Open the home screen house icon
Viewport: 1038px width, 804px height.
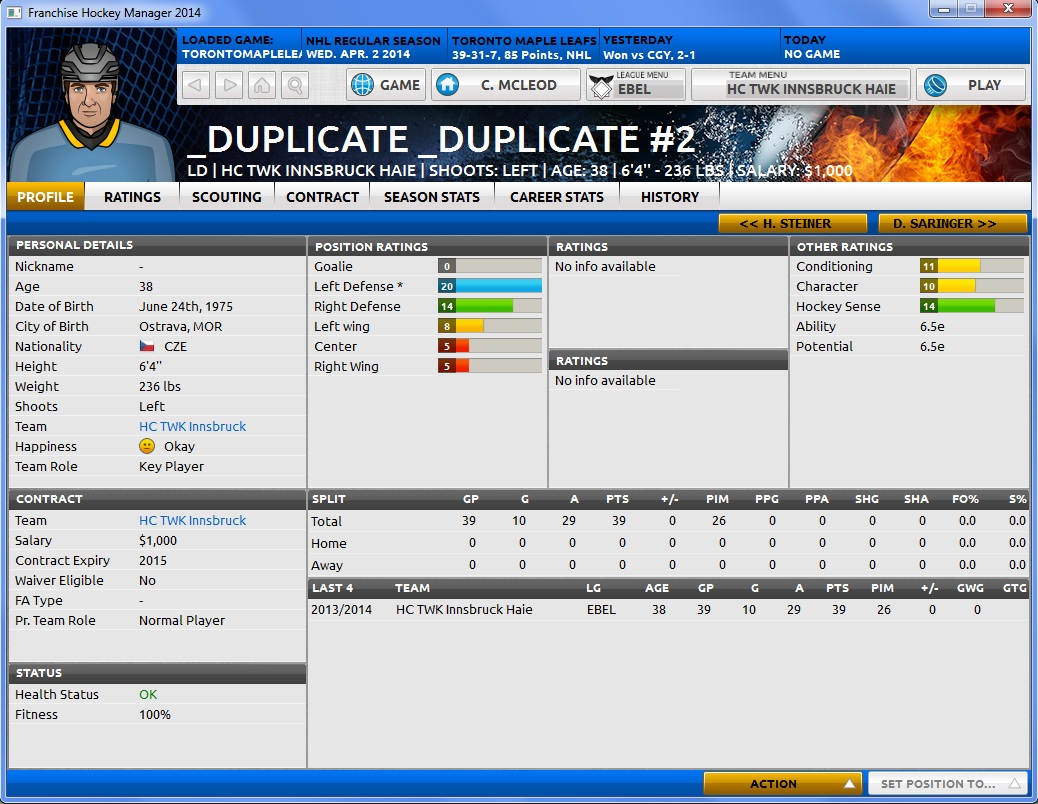click(262, 85)
